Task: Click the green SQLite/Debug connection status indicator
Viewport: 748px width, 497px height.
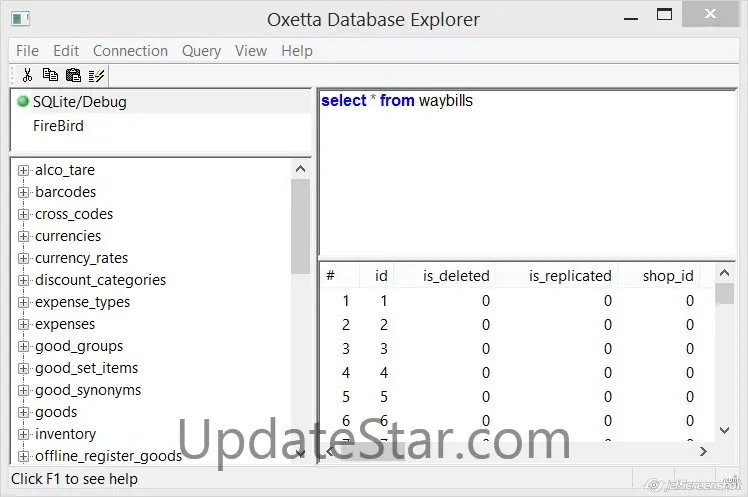Action: click(22, 102)
